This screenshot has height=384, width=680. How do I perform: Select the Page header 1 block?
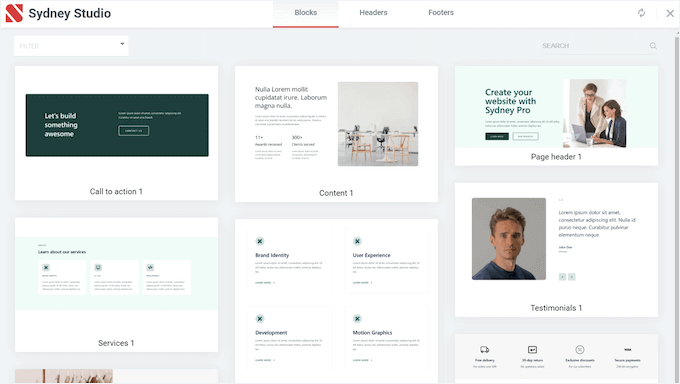pyautogui.click(x=556, y=115)
